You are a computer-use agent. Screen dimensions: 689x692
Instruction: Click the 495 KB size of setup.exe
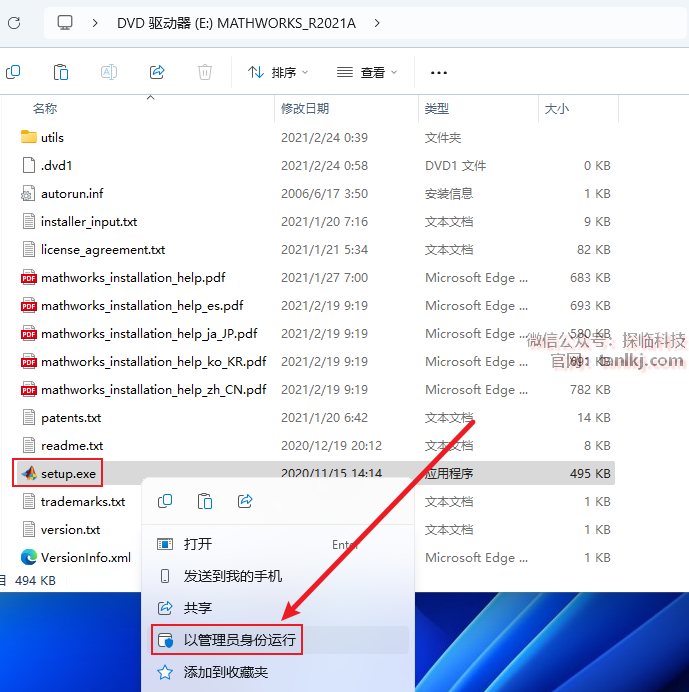click(x=590, y=474)
